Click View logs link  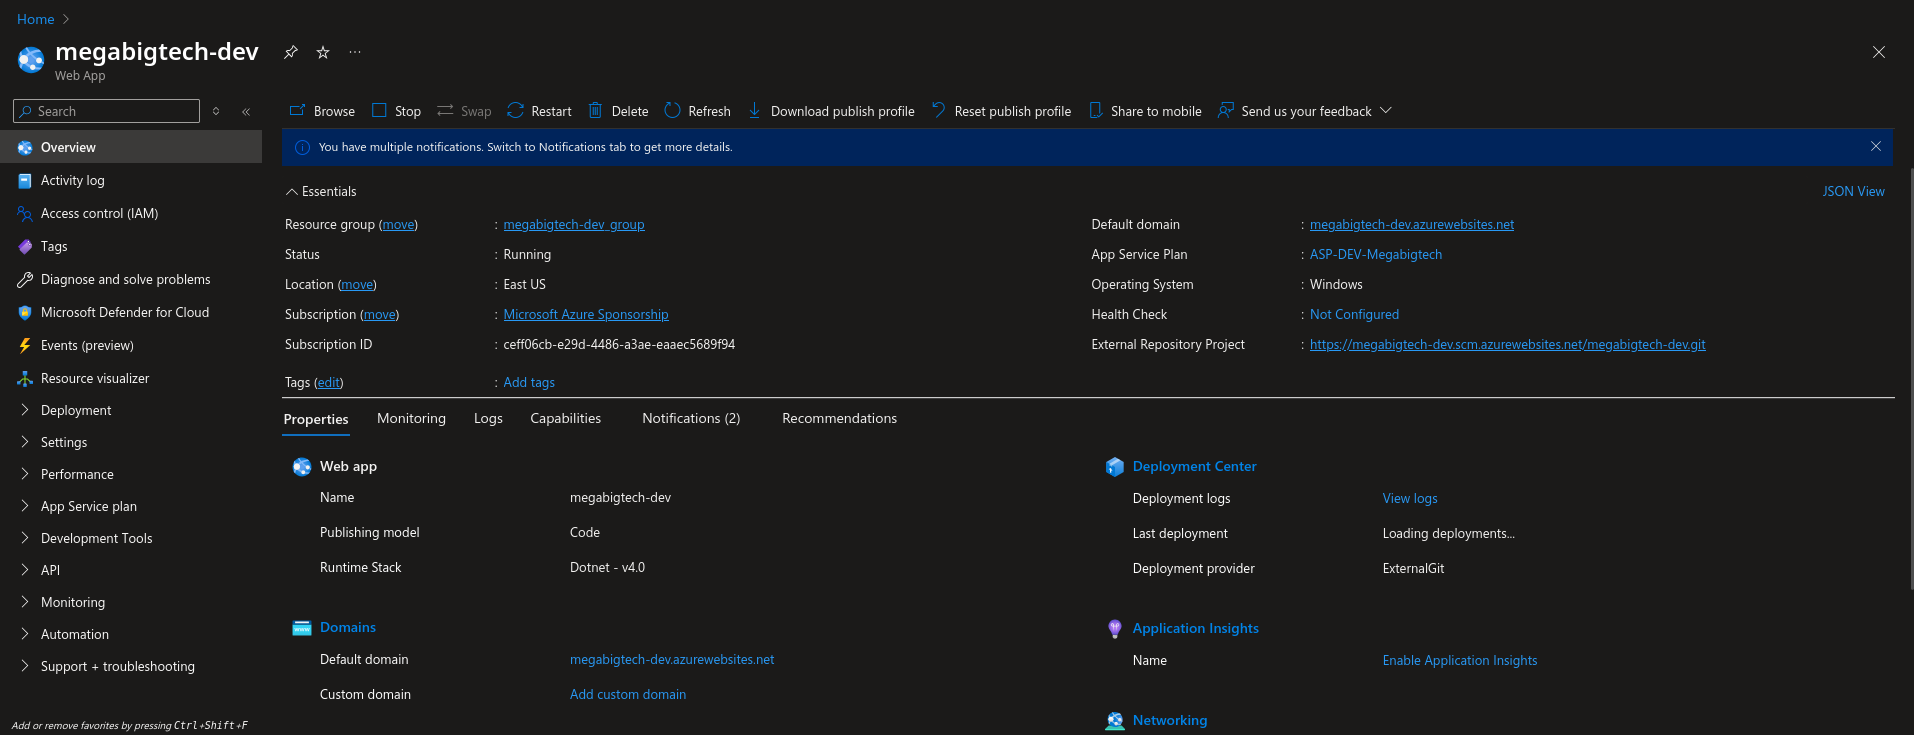[1410, 498]
